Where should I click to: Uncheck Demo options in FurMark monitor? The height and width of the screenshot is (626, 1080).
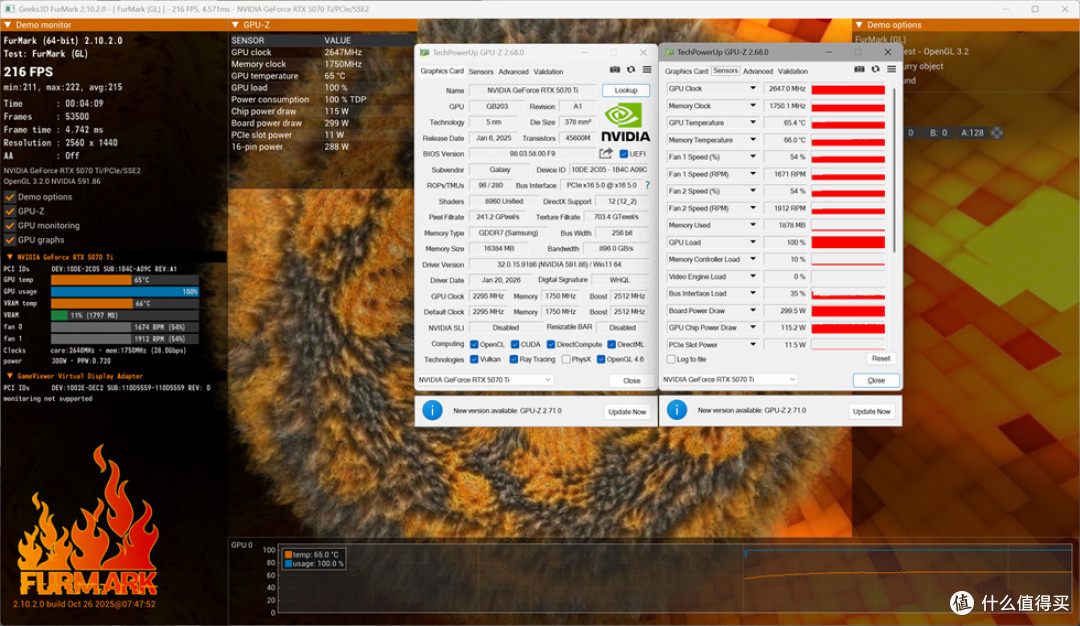click(10, 197)
